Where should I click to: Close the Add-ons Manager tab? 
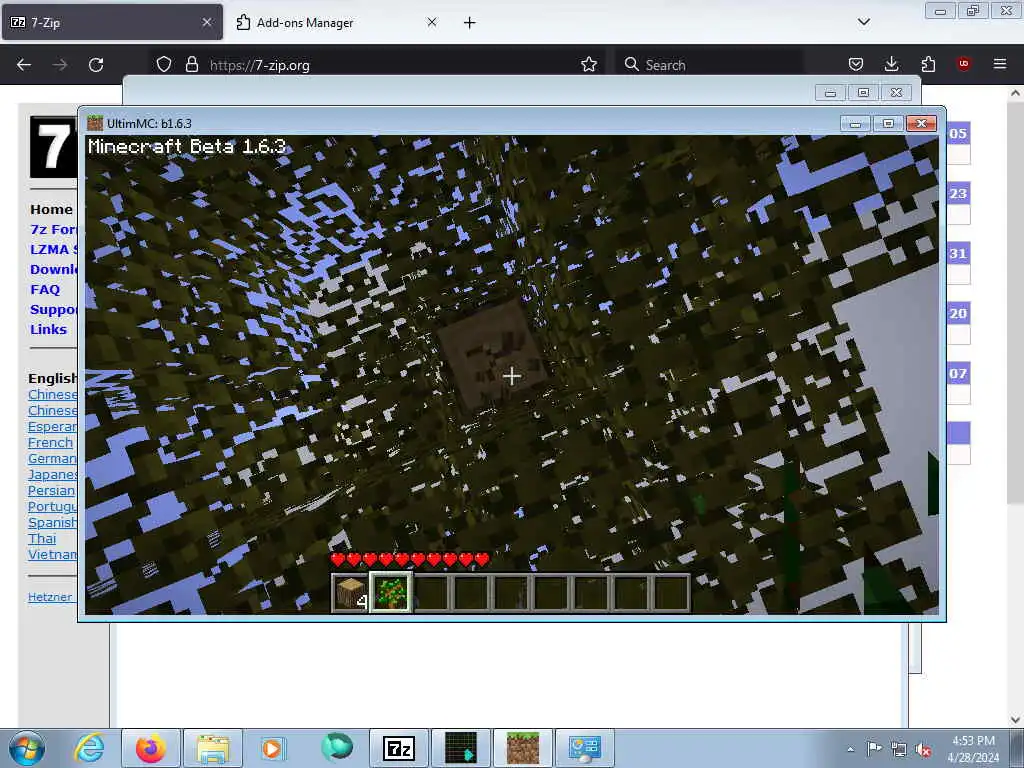[x=432, y=22]
